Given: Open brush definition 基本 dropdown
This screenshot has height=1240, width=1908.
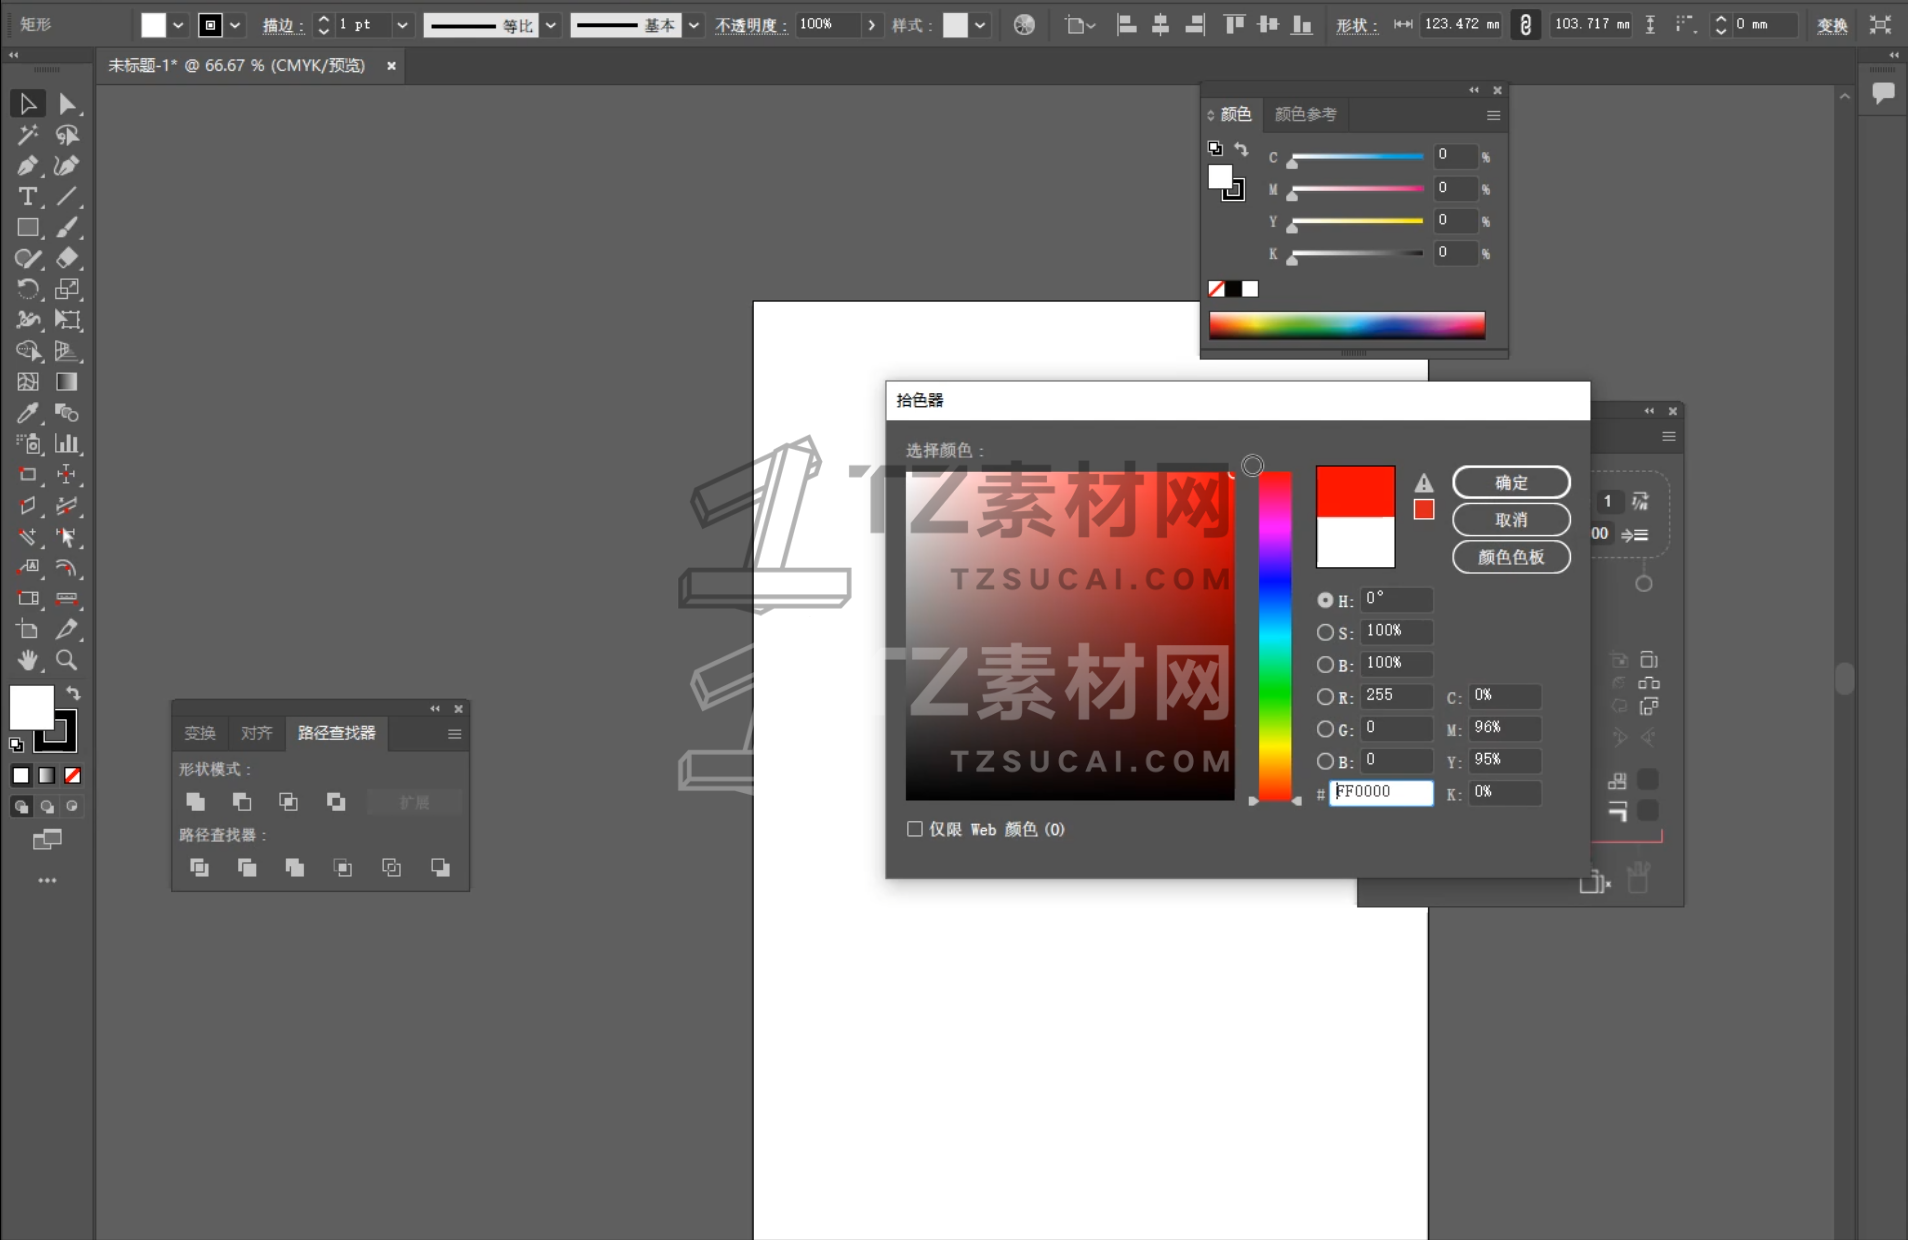Looking at the screenshot, I should point(693,25).
